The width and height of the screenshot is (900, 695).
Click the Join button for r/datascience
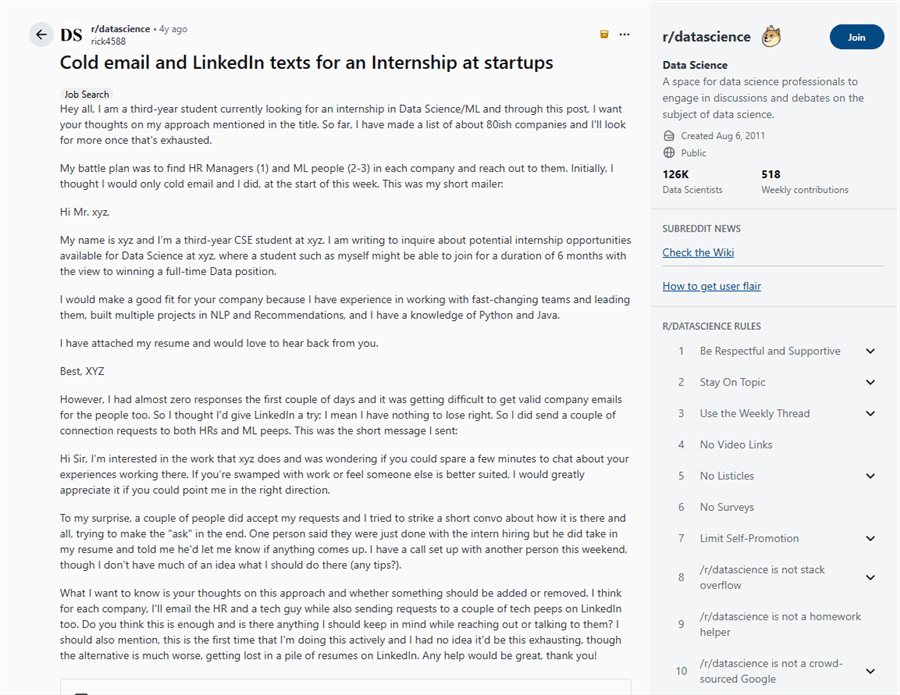click(x=856, y=36)
